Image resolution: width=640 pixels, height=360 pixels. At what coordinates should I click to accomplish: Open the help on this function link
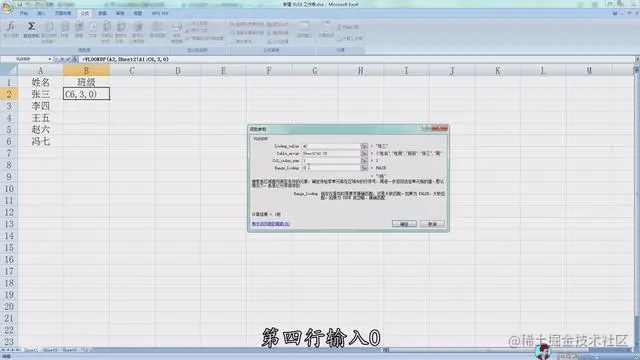pyautogui.click(x=271, y=224)
